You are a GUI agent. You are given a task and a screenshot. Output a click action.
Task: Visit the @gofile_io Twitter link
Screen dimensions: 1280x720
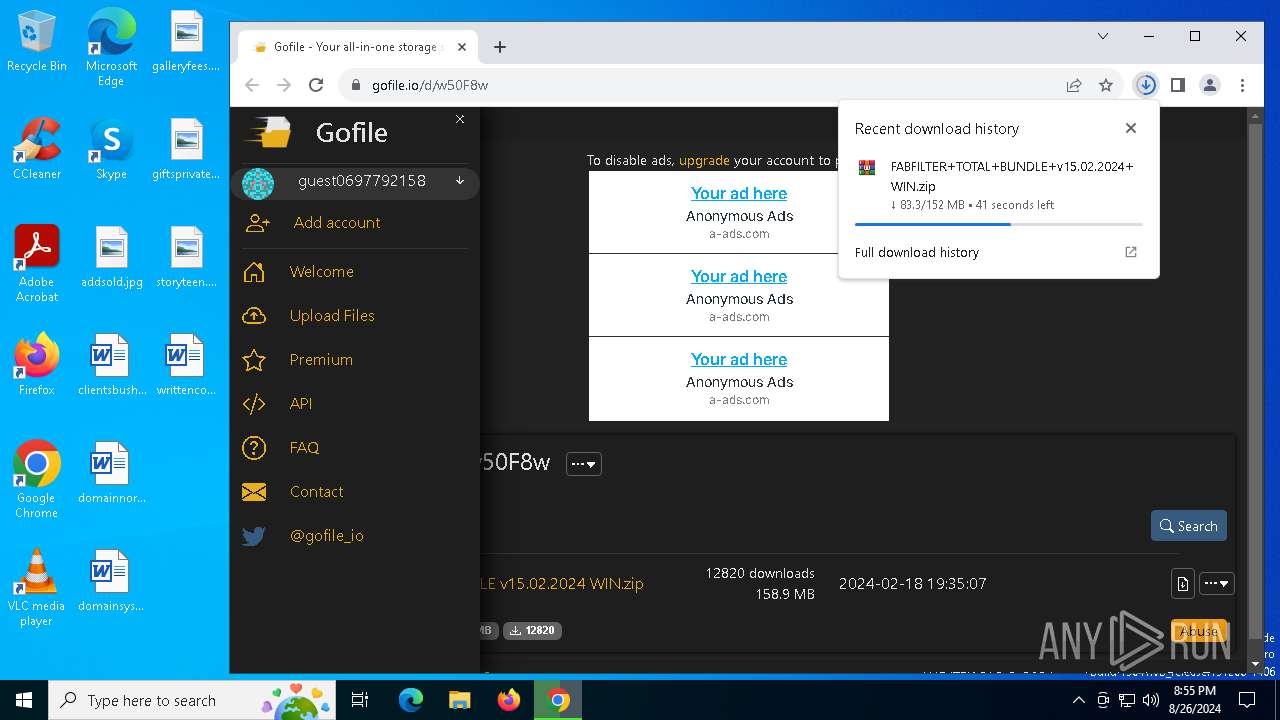click(x=327, y=536)
